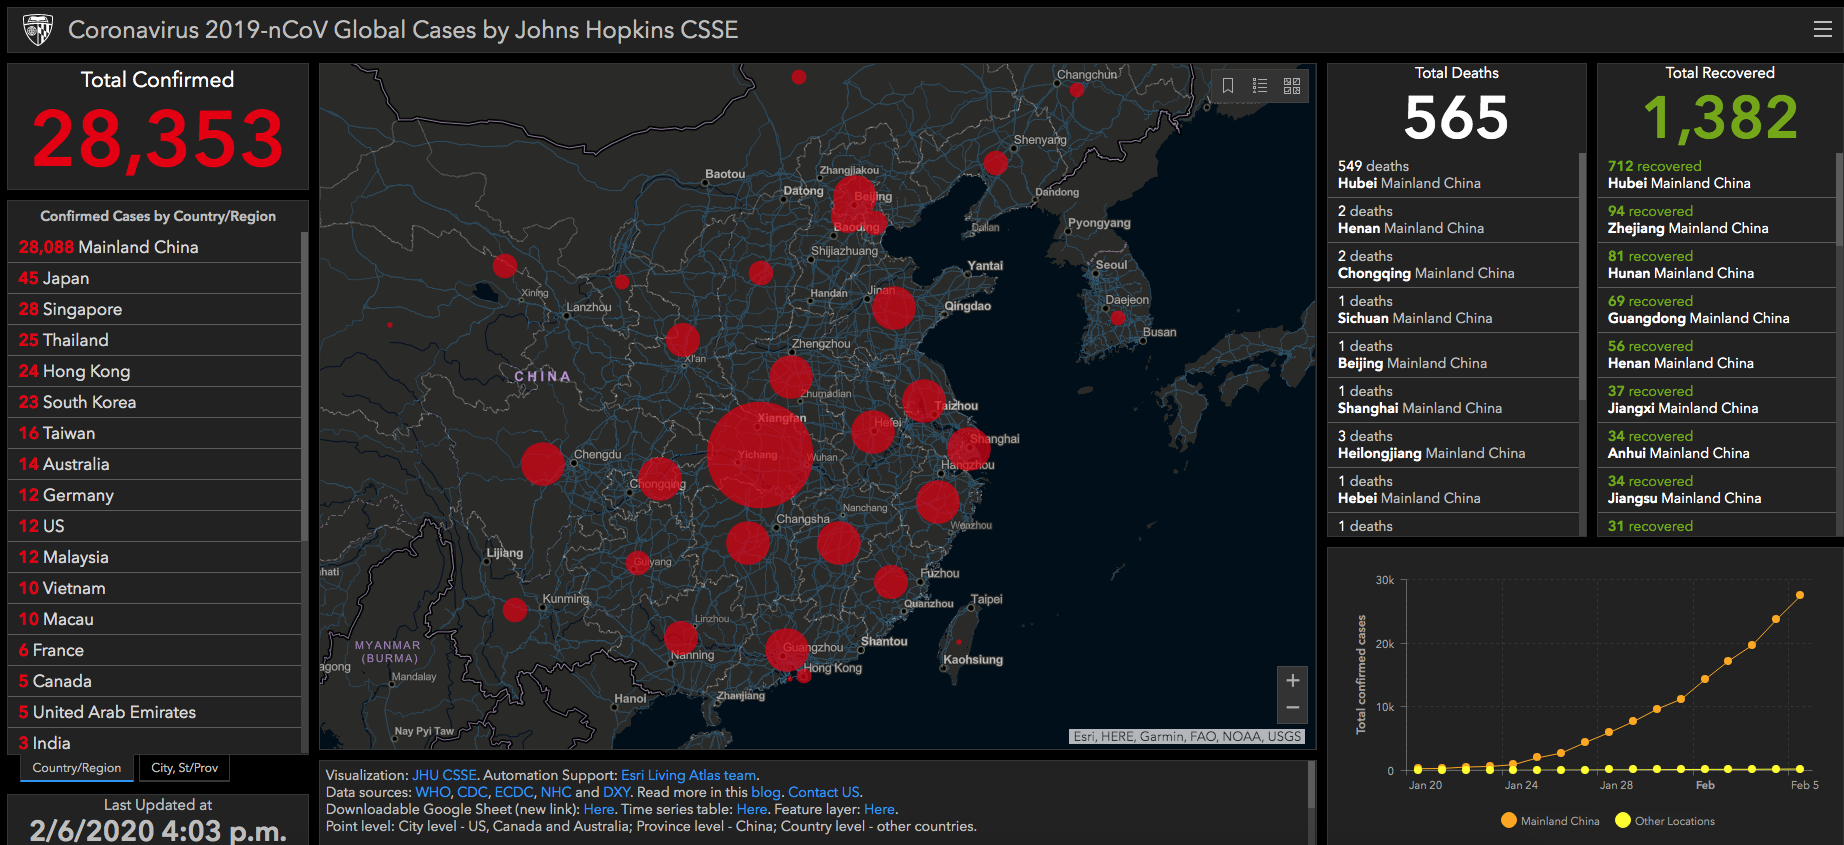Select 24 Hong Kong in country list
Image resolution: width=1844 pixels, height=845 pixels.
pos(154,371)
